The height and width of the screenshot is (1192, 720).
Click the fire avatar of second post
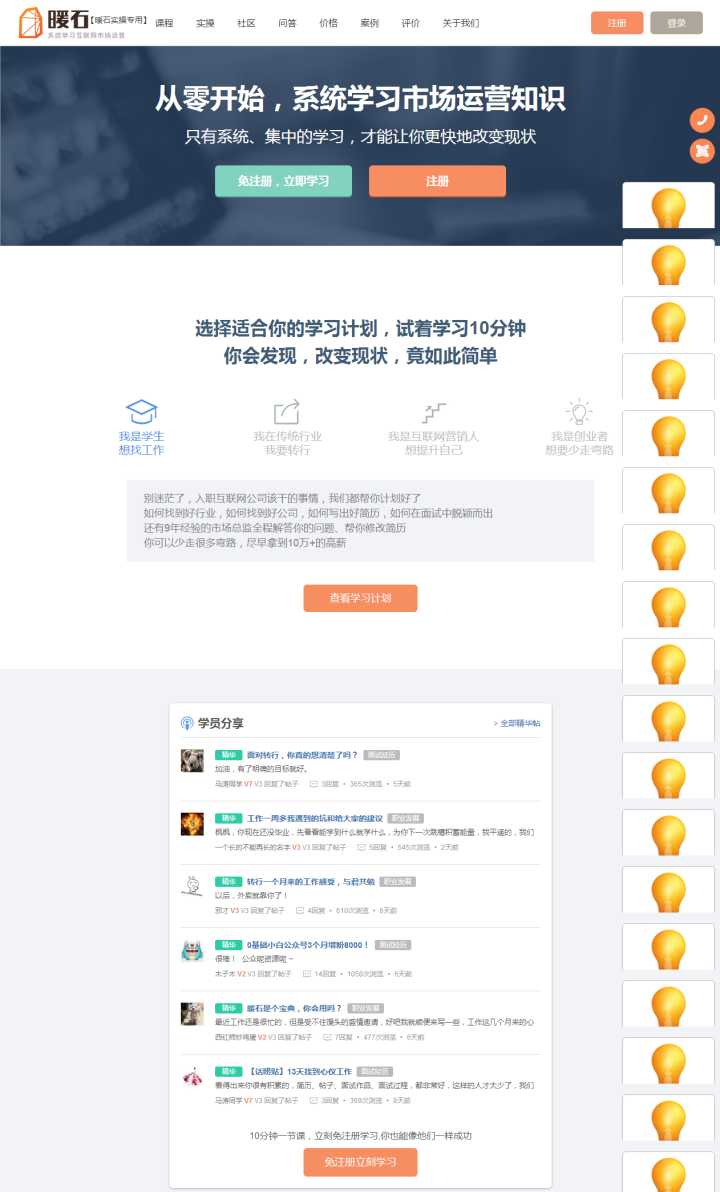click(x=192, y=824)
